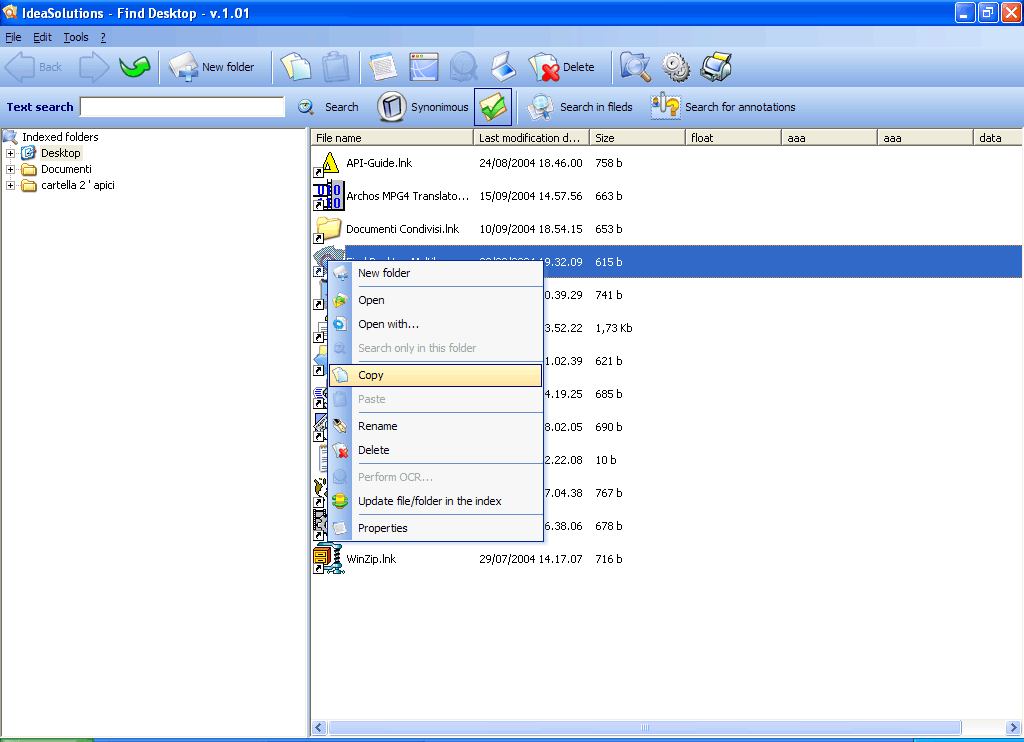Click the Paste icon in the toolbar

click(335, 66)
